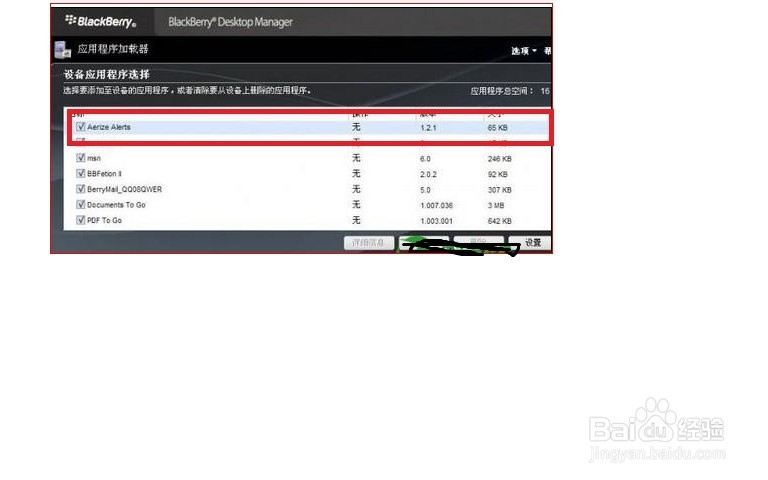Click the 92 KB size cell
This screenshot has height=480, width=768.
[498, 174]
